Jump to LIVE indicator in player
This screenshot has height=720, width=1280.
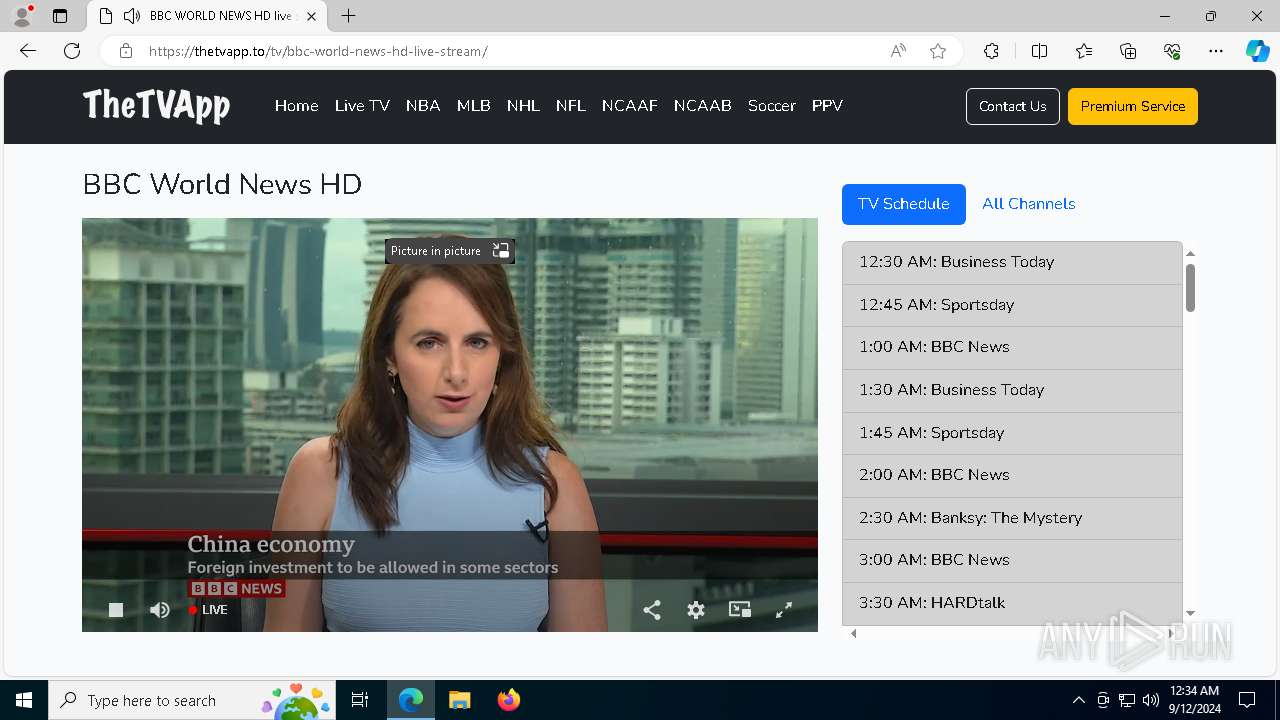pyautogui.click(x=208, y=610)
